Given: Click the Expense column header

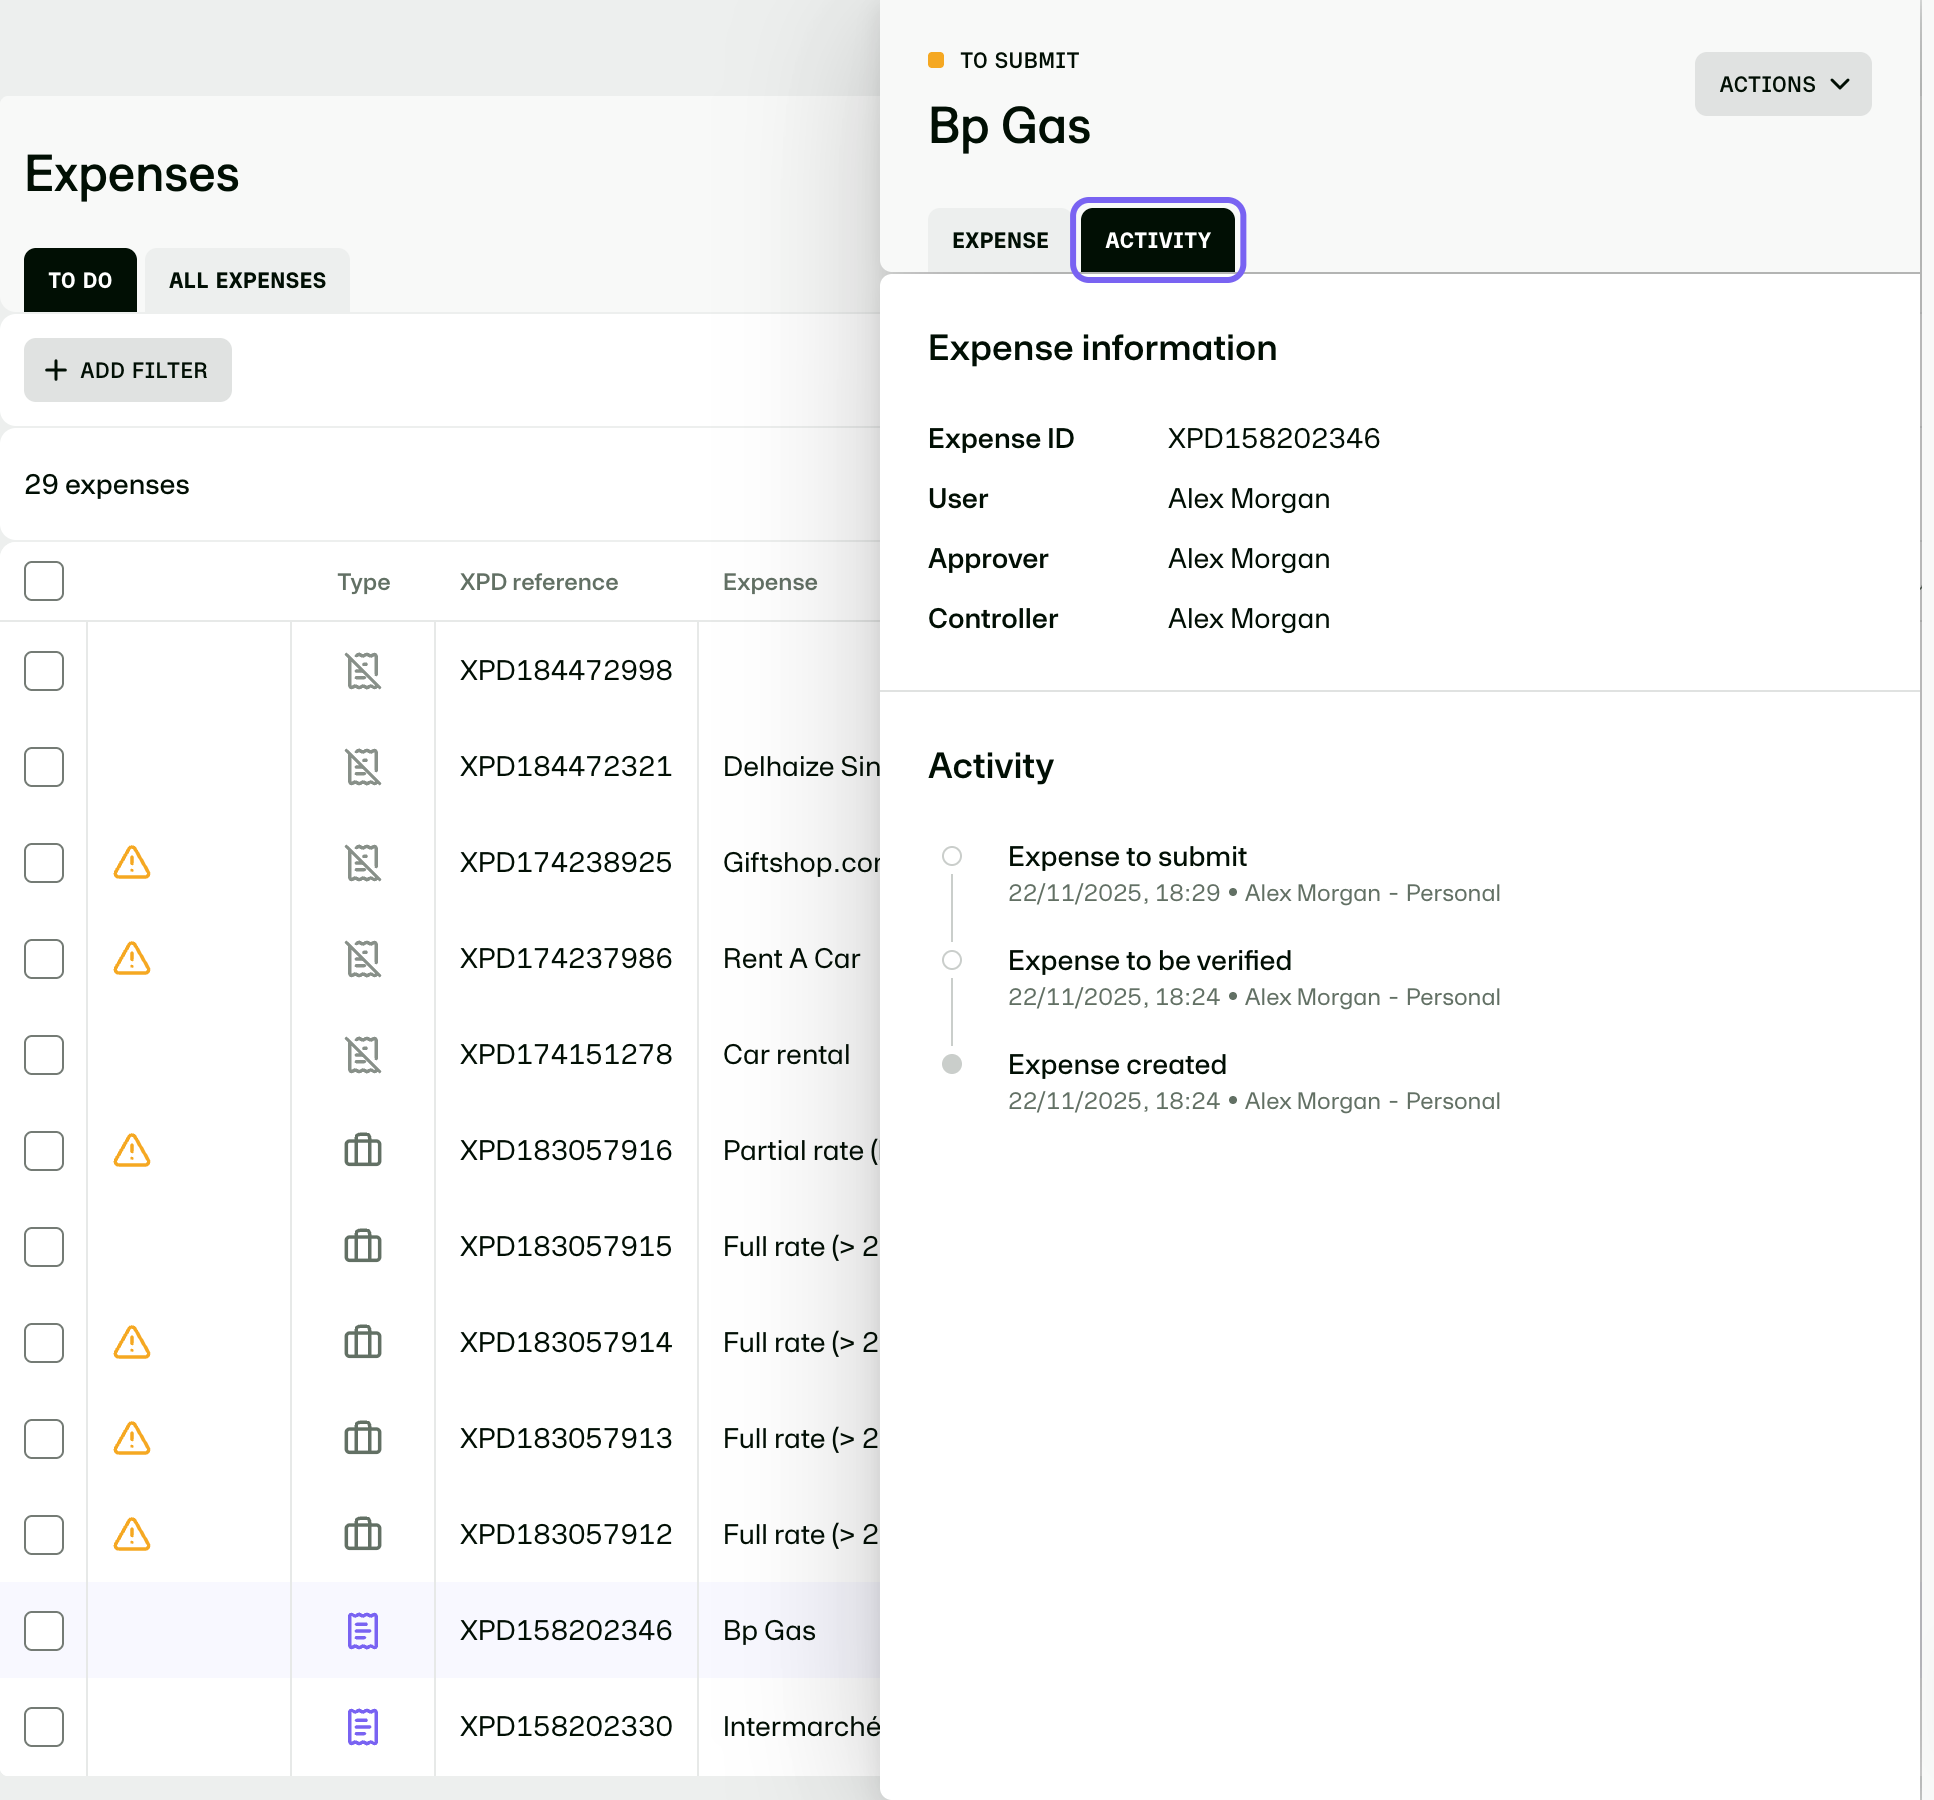Looking at the screenshot, I should tap(770, 582).
